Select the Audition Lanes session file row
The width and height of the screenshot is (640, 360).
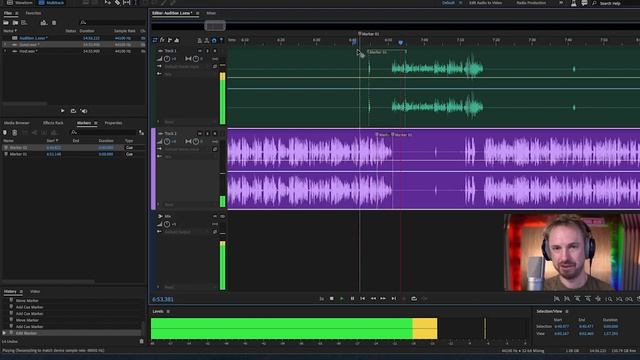pos(73,38)
